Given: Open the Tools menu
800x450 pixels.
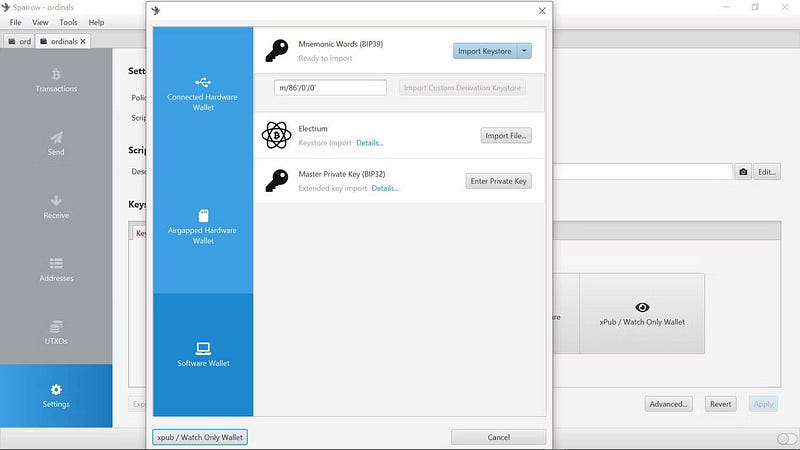Looking at the screenshot, I should pyautogui.click(x=68, y=22).
